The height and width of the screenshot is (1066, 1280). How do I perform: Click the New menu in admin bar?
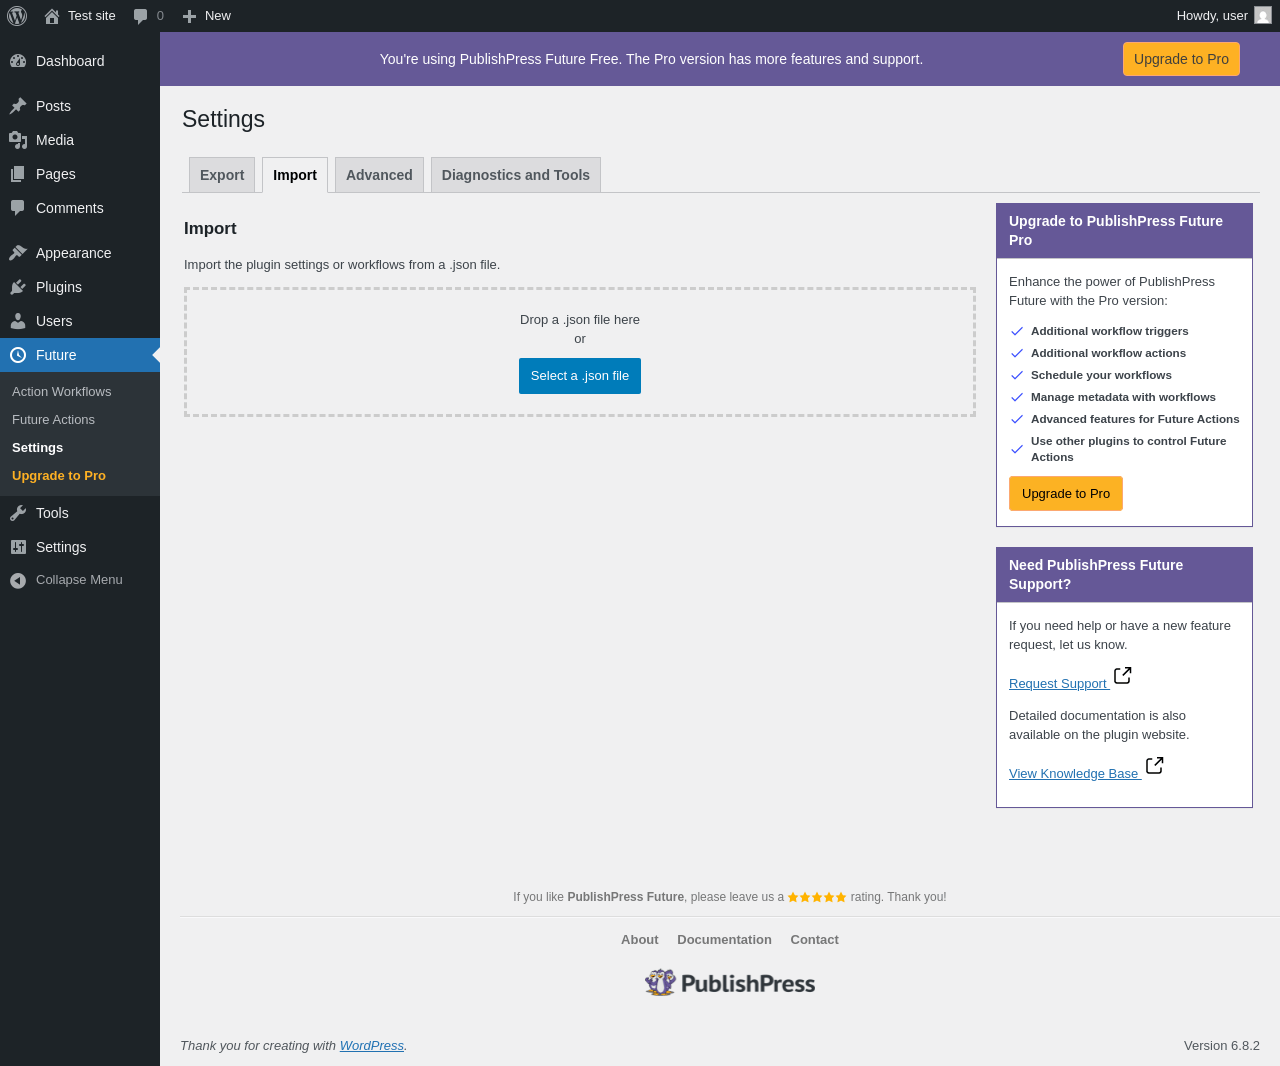tap(206, 16)
